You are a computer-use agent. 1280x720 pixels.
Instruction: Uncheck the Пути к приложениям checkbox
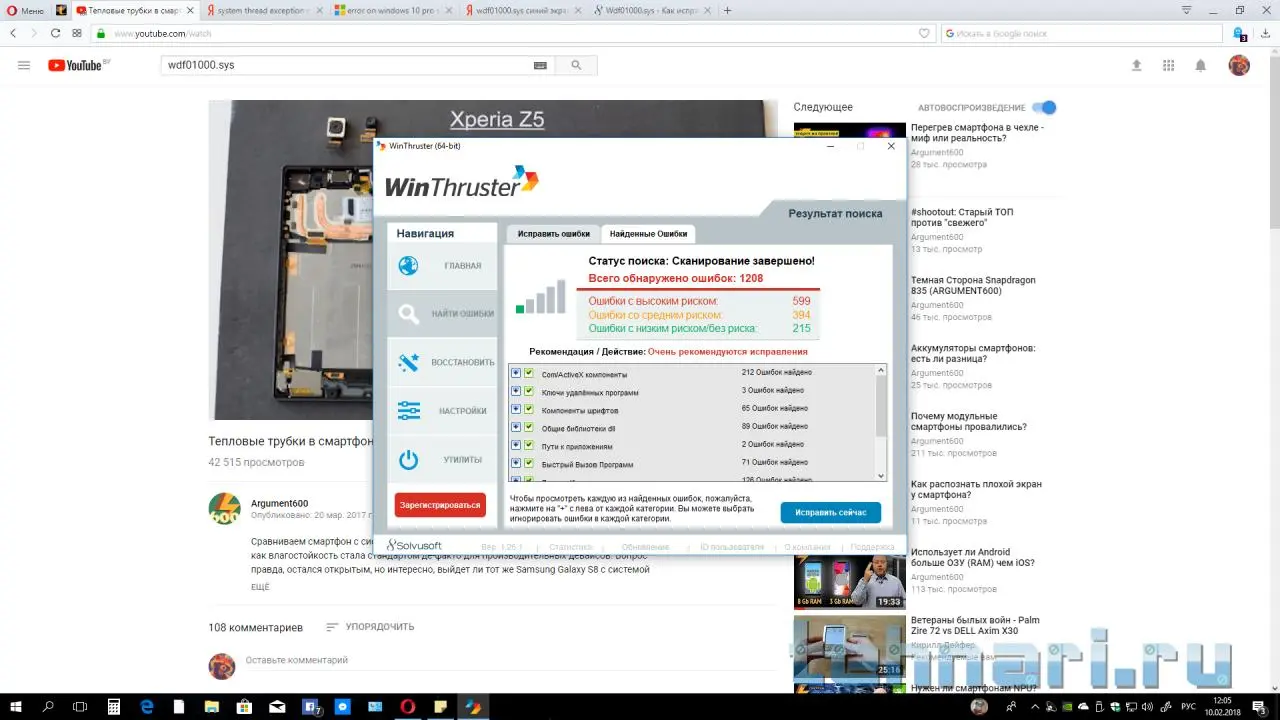(x=529, y=445)
